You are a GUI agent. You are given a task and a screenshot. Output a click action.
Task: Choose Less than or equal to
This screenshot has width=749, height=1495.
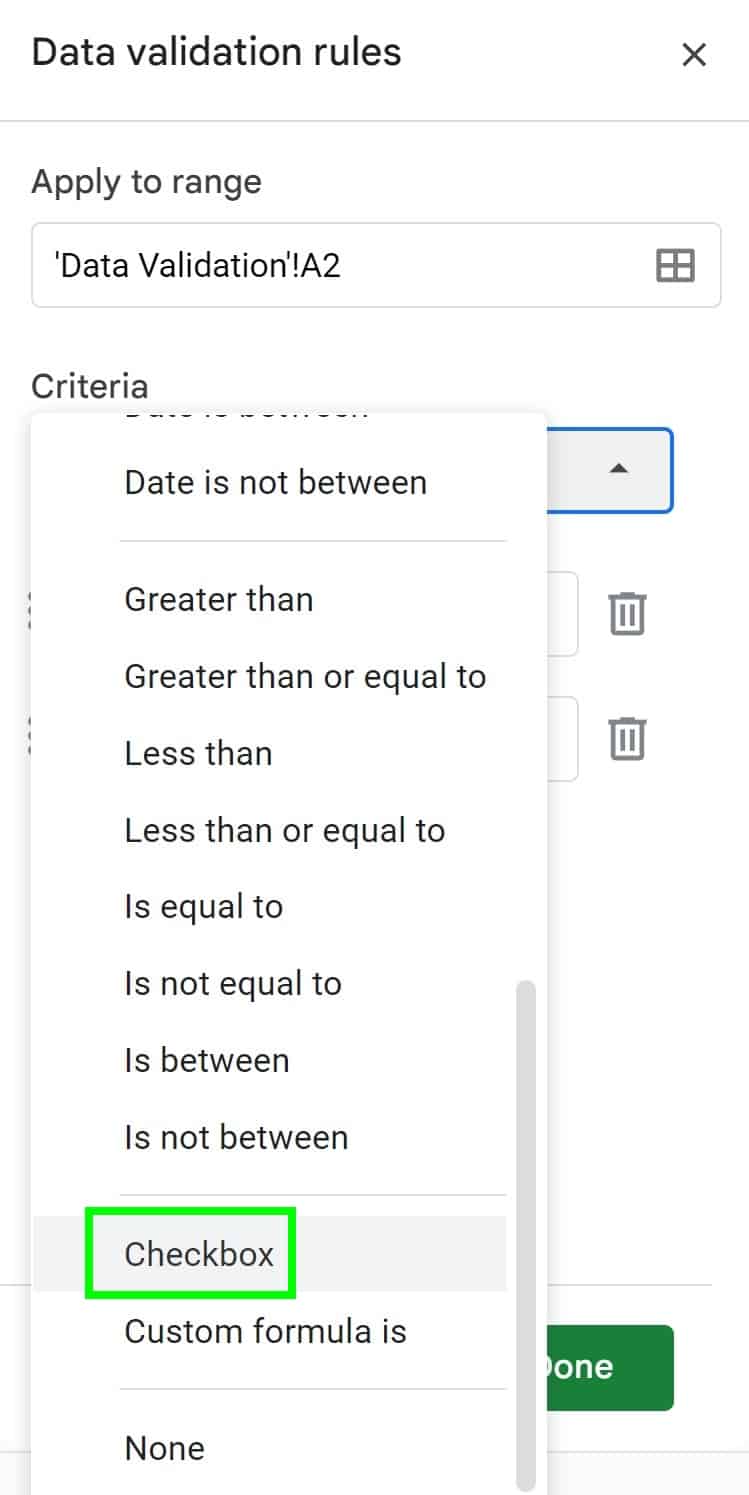[284, 830]
